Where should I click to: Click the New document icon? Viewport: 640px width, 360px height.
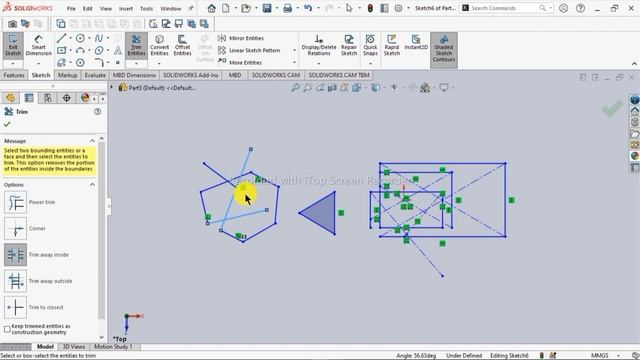[x=225, y=8]
